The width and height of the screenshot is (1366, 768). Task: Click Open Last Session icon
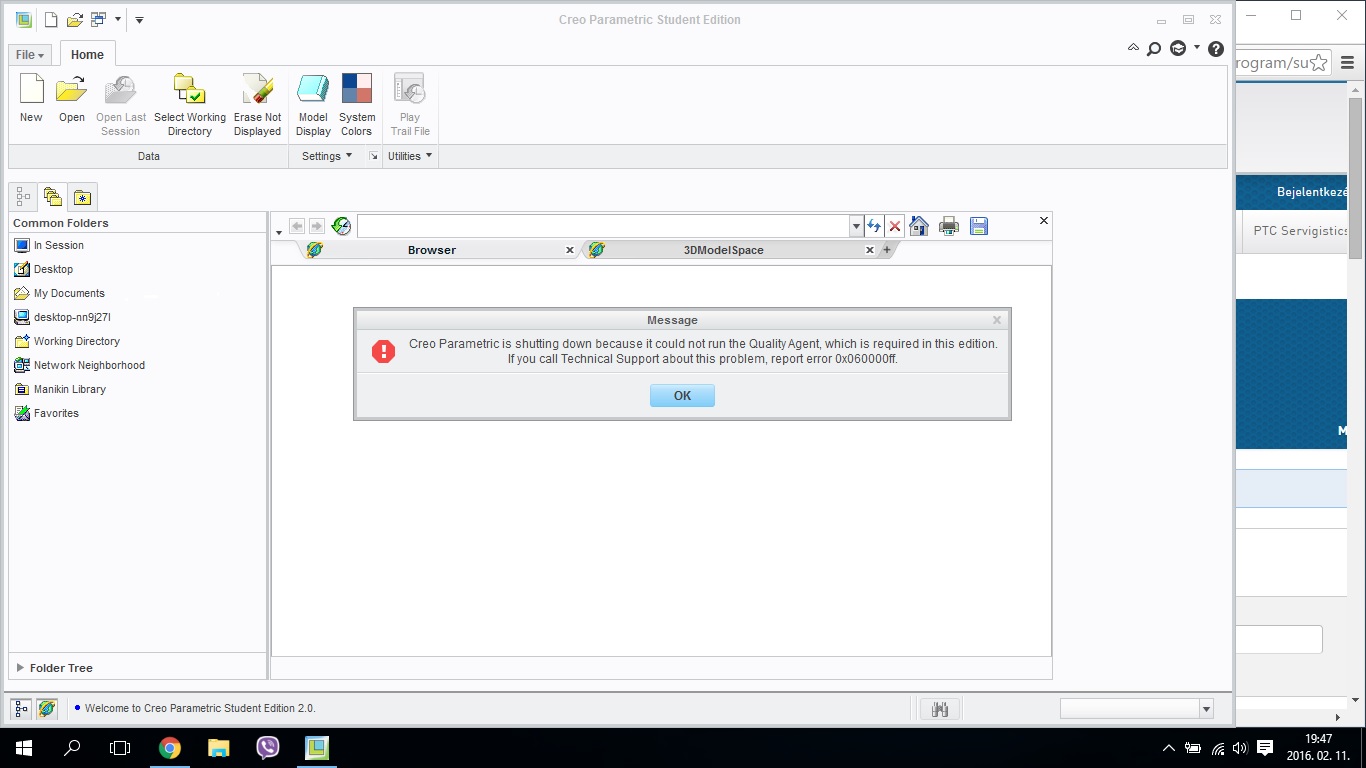point(121,89)
